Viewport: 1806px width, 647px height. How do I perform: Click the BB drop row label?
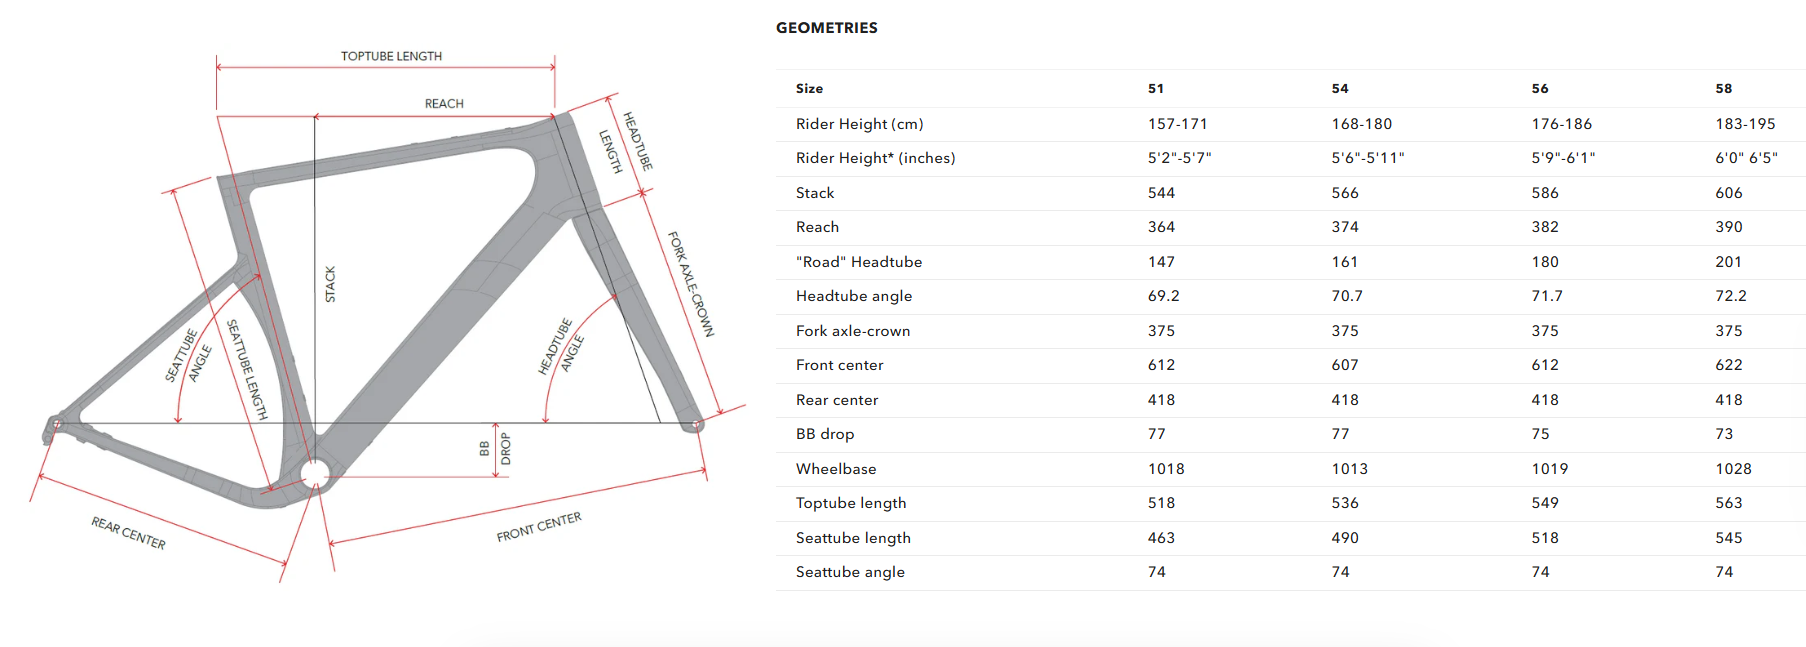tap(824, 434)
